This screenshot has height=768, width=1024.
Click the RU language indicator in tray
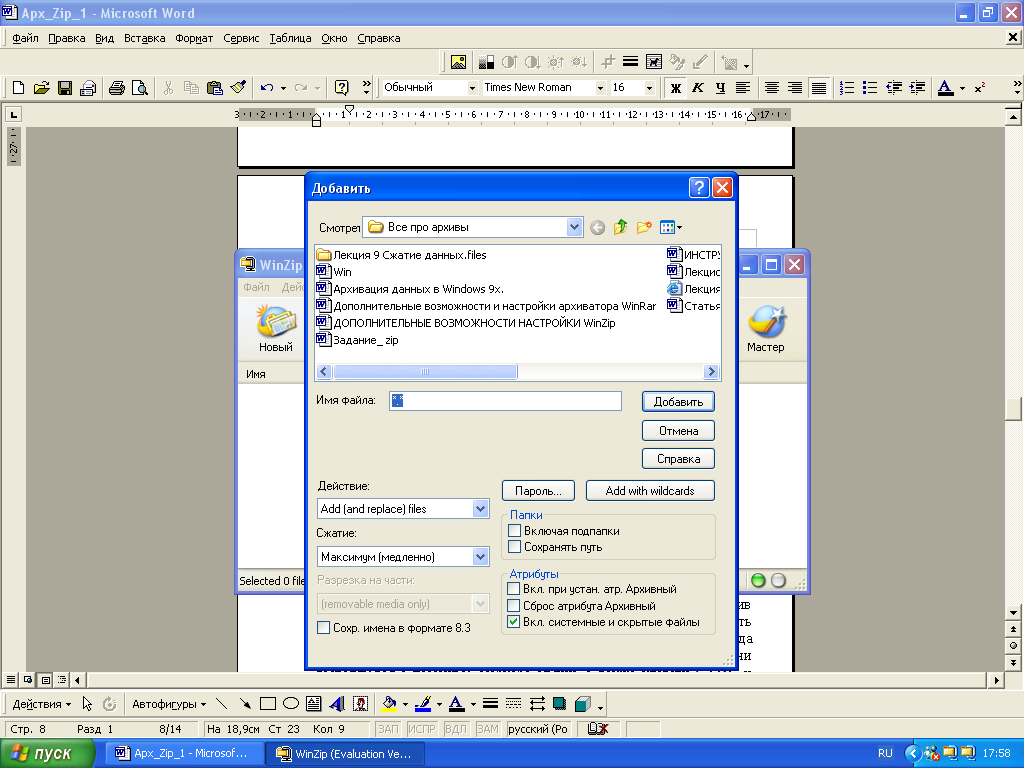[x=885, y=753]
